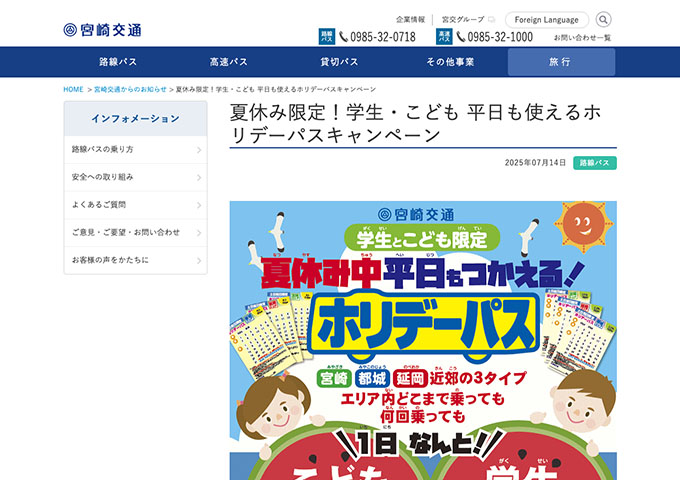Open the search magnifier icon

click(603, 20)
